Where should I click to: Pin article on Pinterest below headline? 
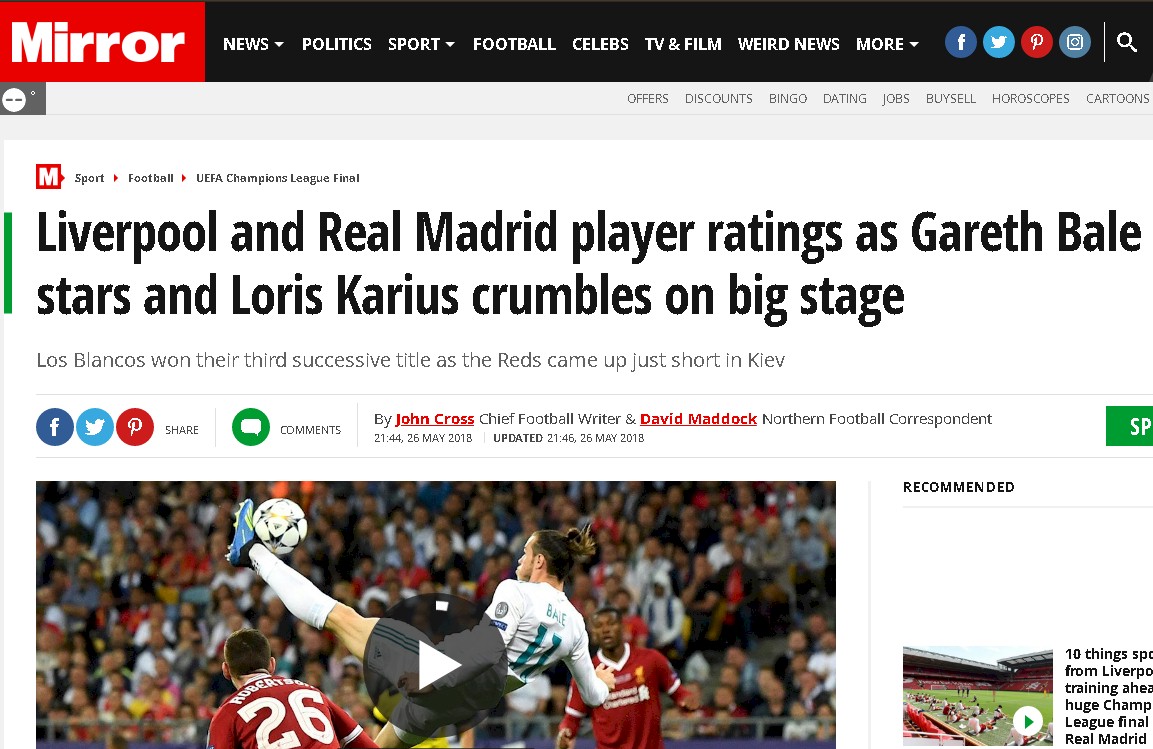click(x=135, y=427)
